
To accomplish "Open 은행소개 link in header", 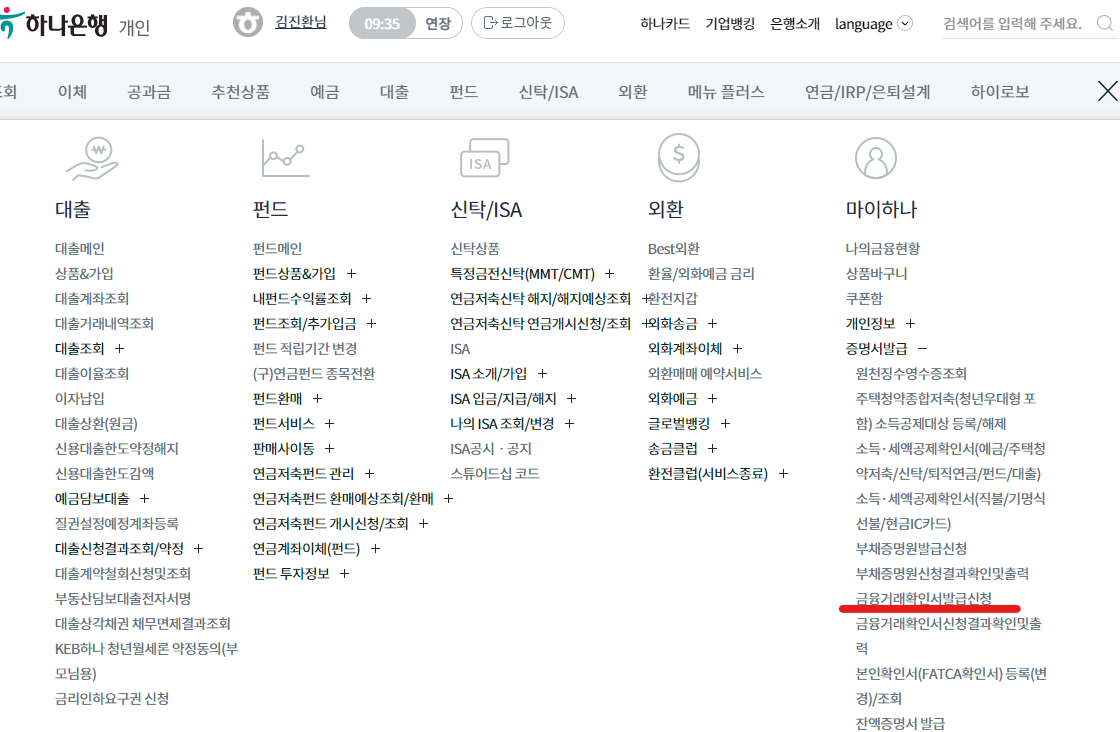I will pyautogui.click(x=795, y=24).
